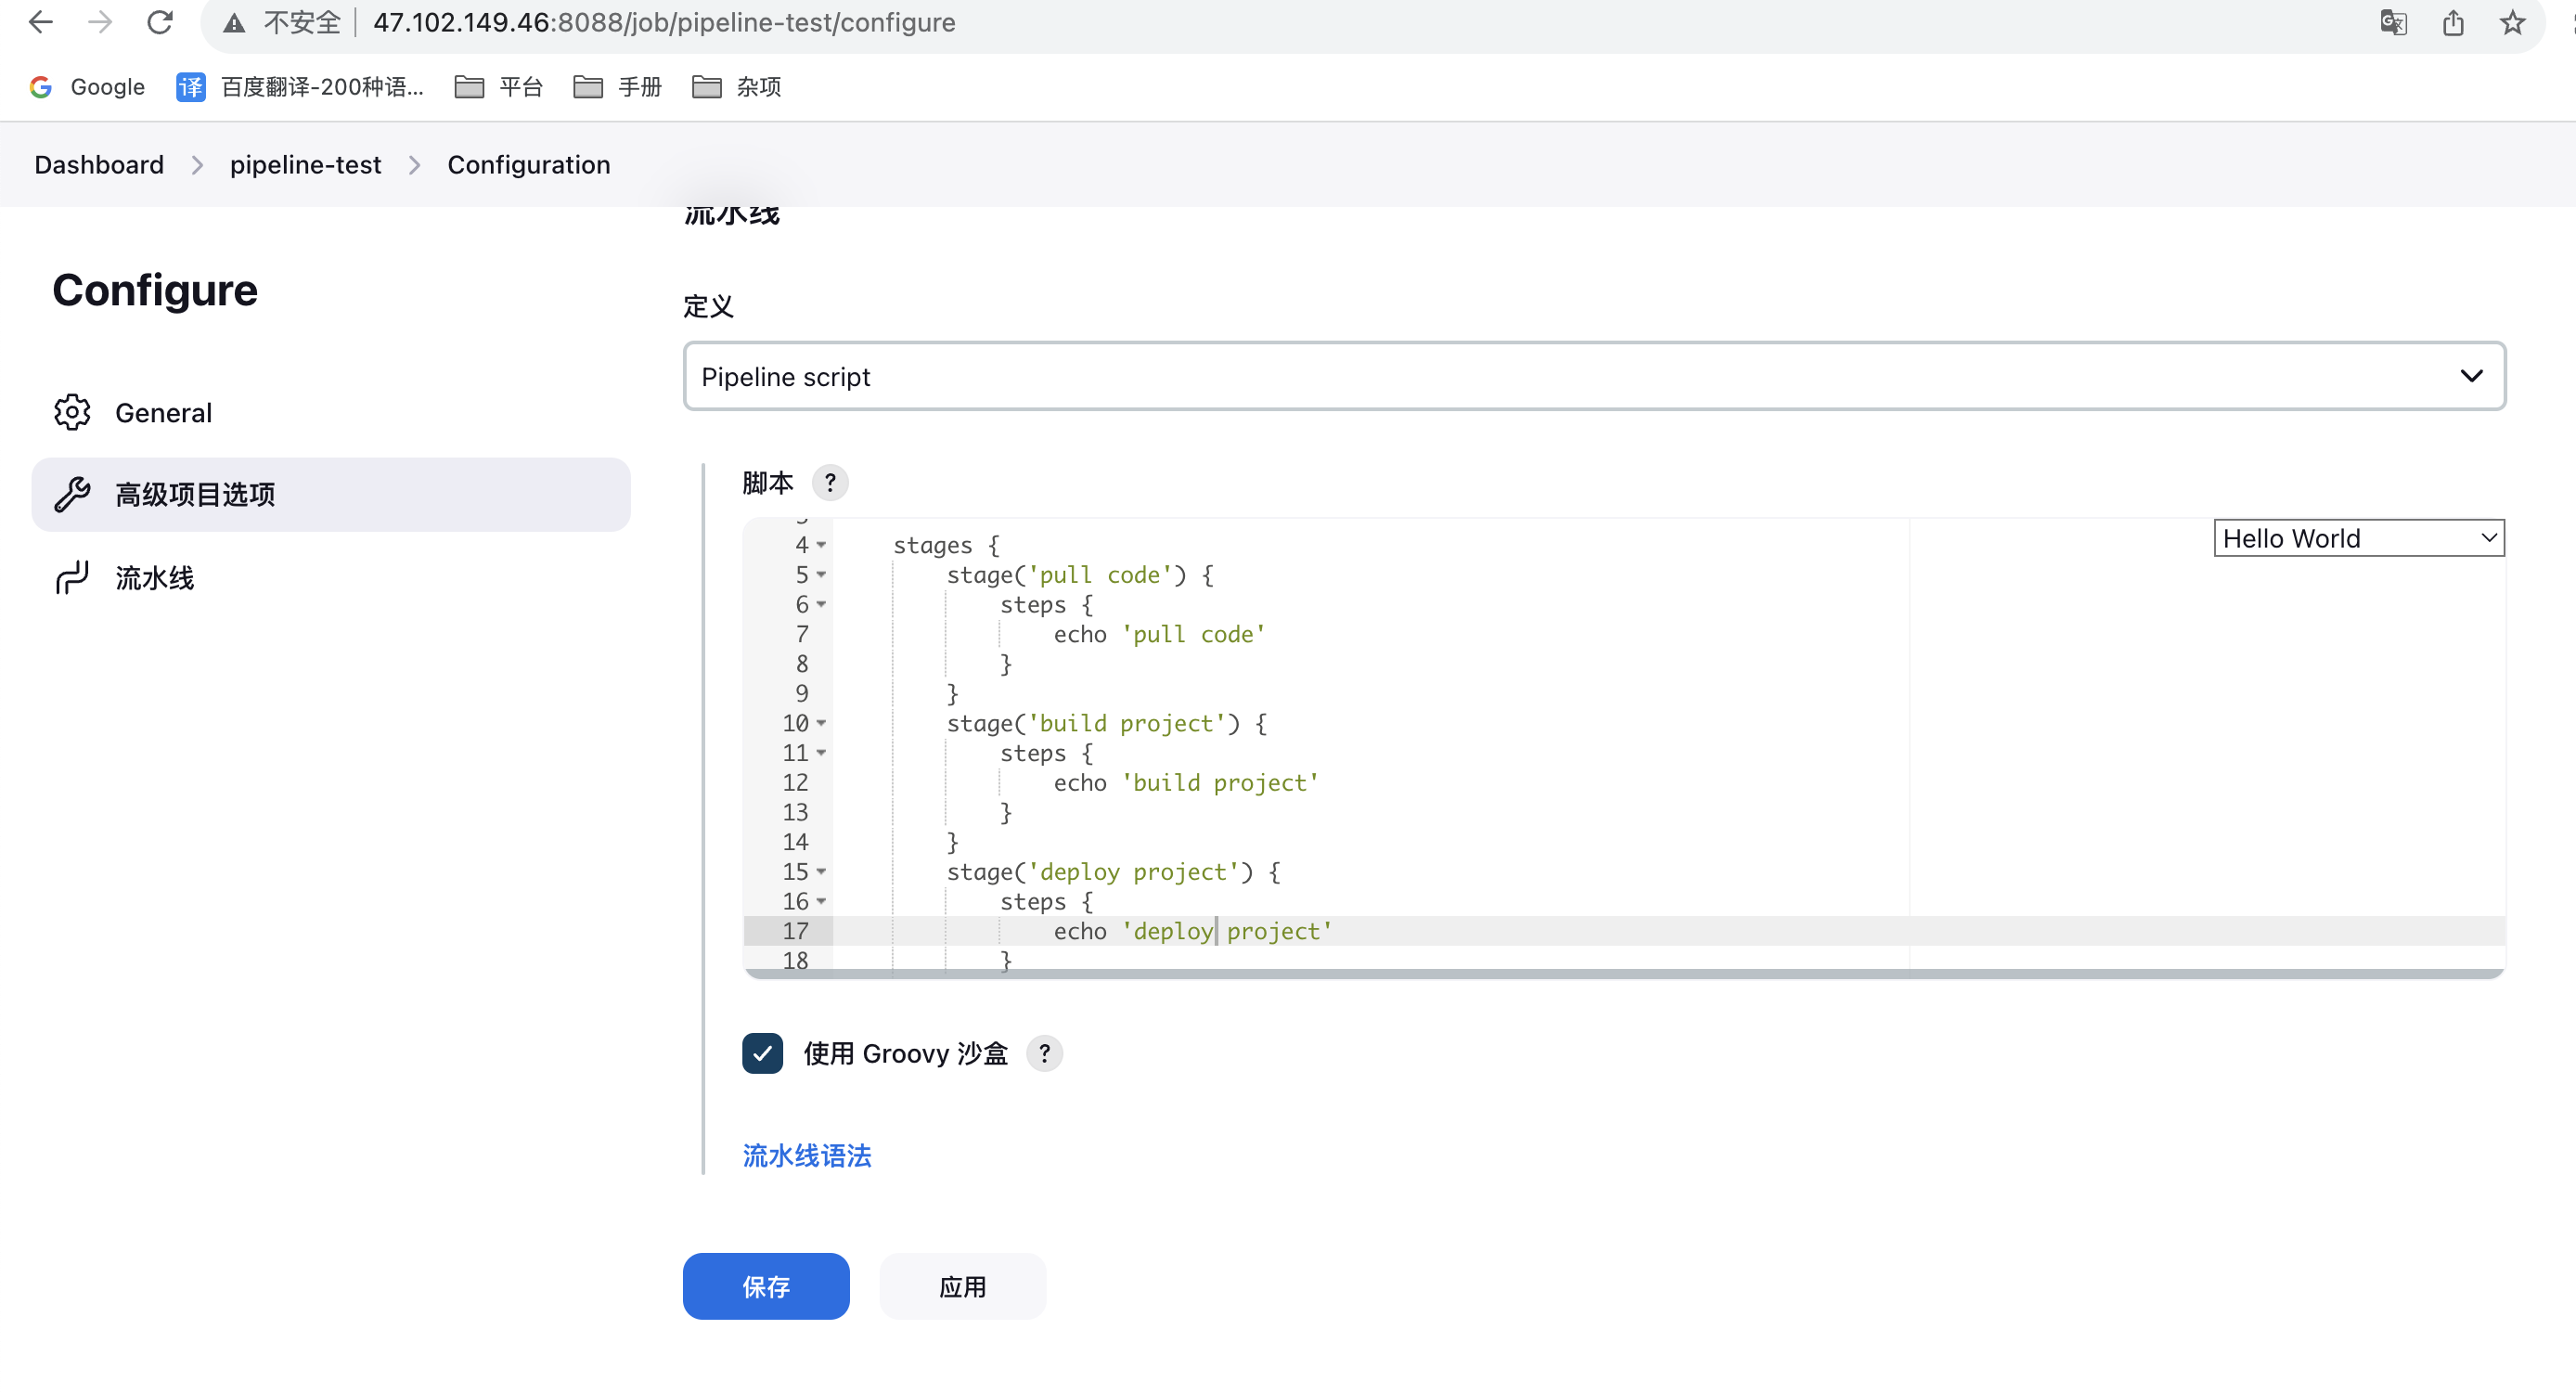Click the 保存 save button
This screenshot has width=2576, height=1394.
(766, 1285)
